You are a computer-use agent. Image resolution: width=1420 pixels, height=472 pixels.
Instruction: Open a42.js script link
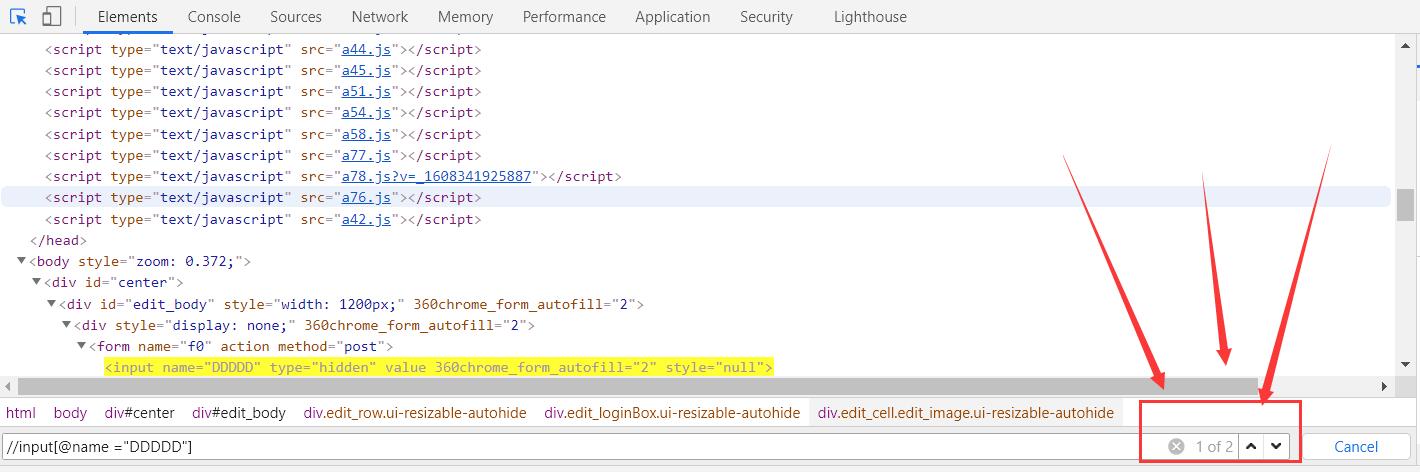[x=366, y=219]
